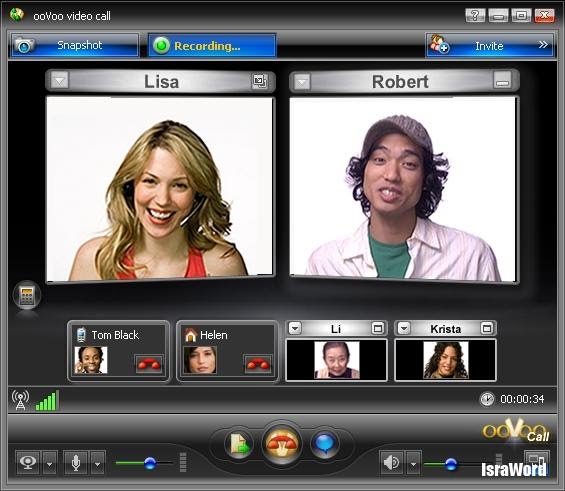Open the webcam options dropdown arrow
Viewport: 565px width, 491px height.
[x=50, y=463]
